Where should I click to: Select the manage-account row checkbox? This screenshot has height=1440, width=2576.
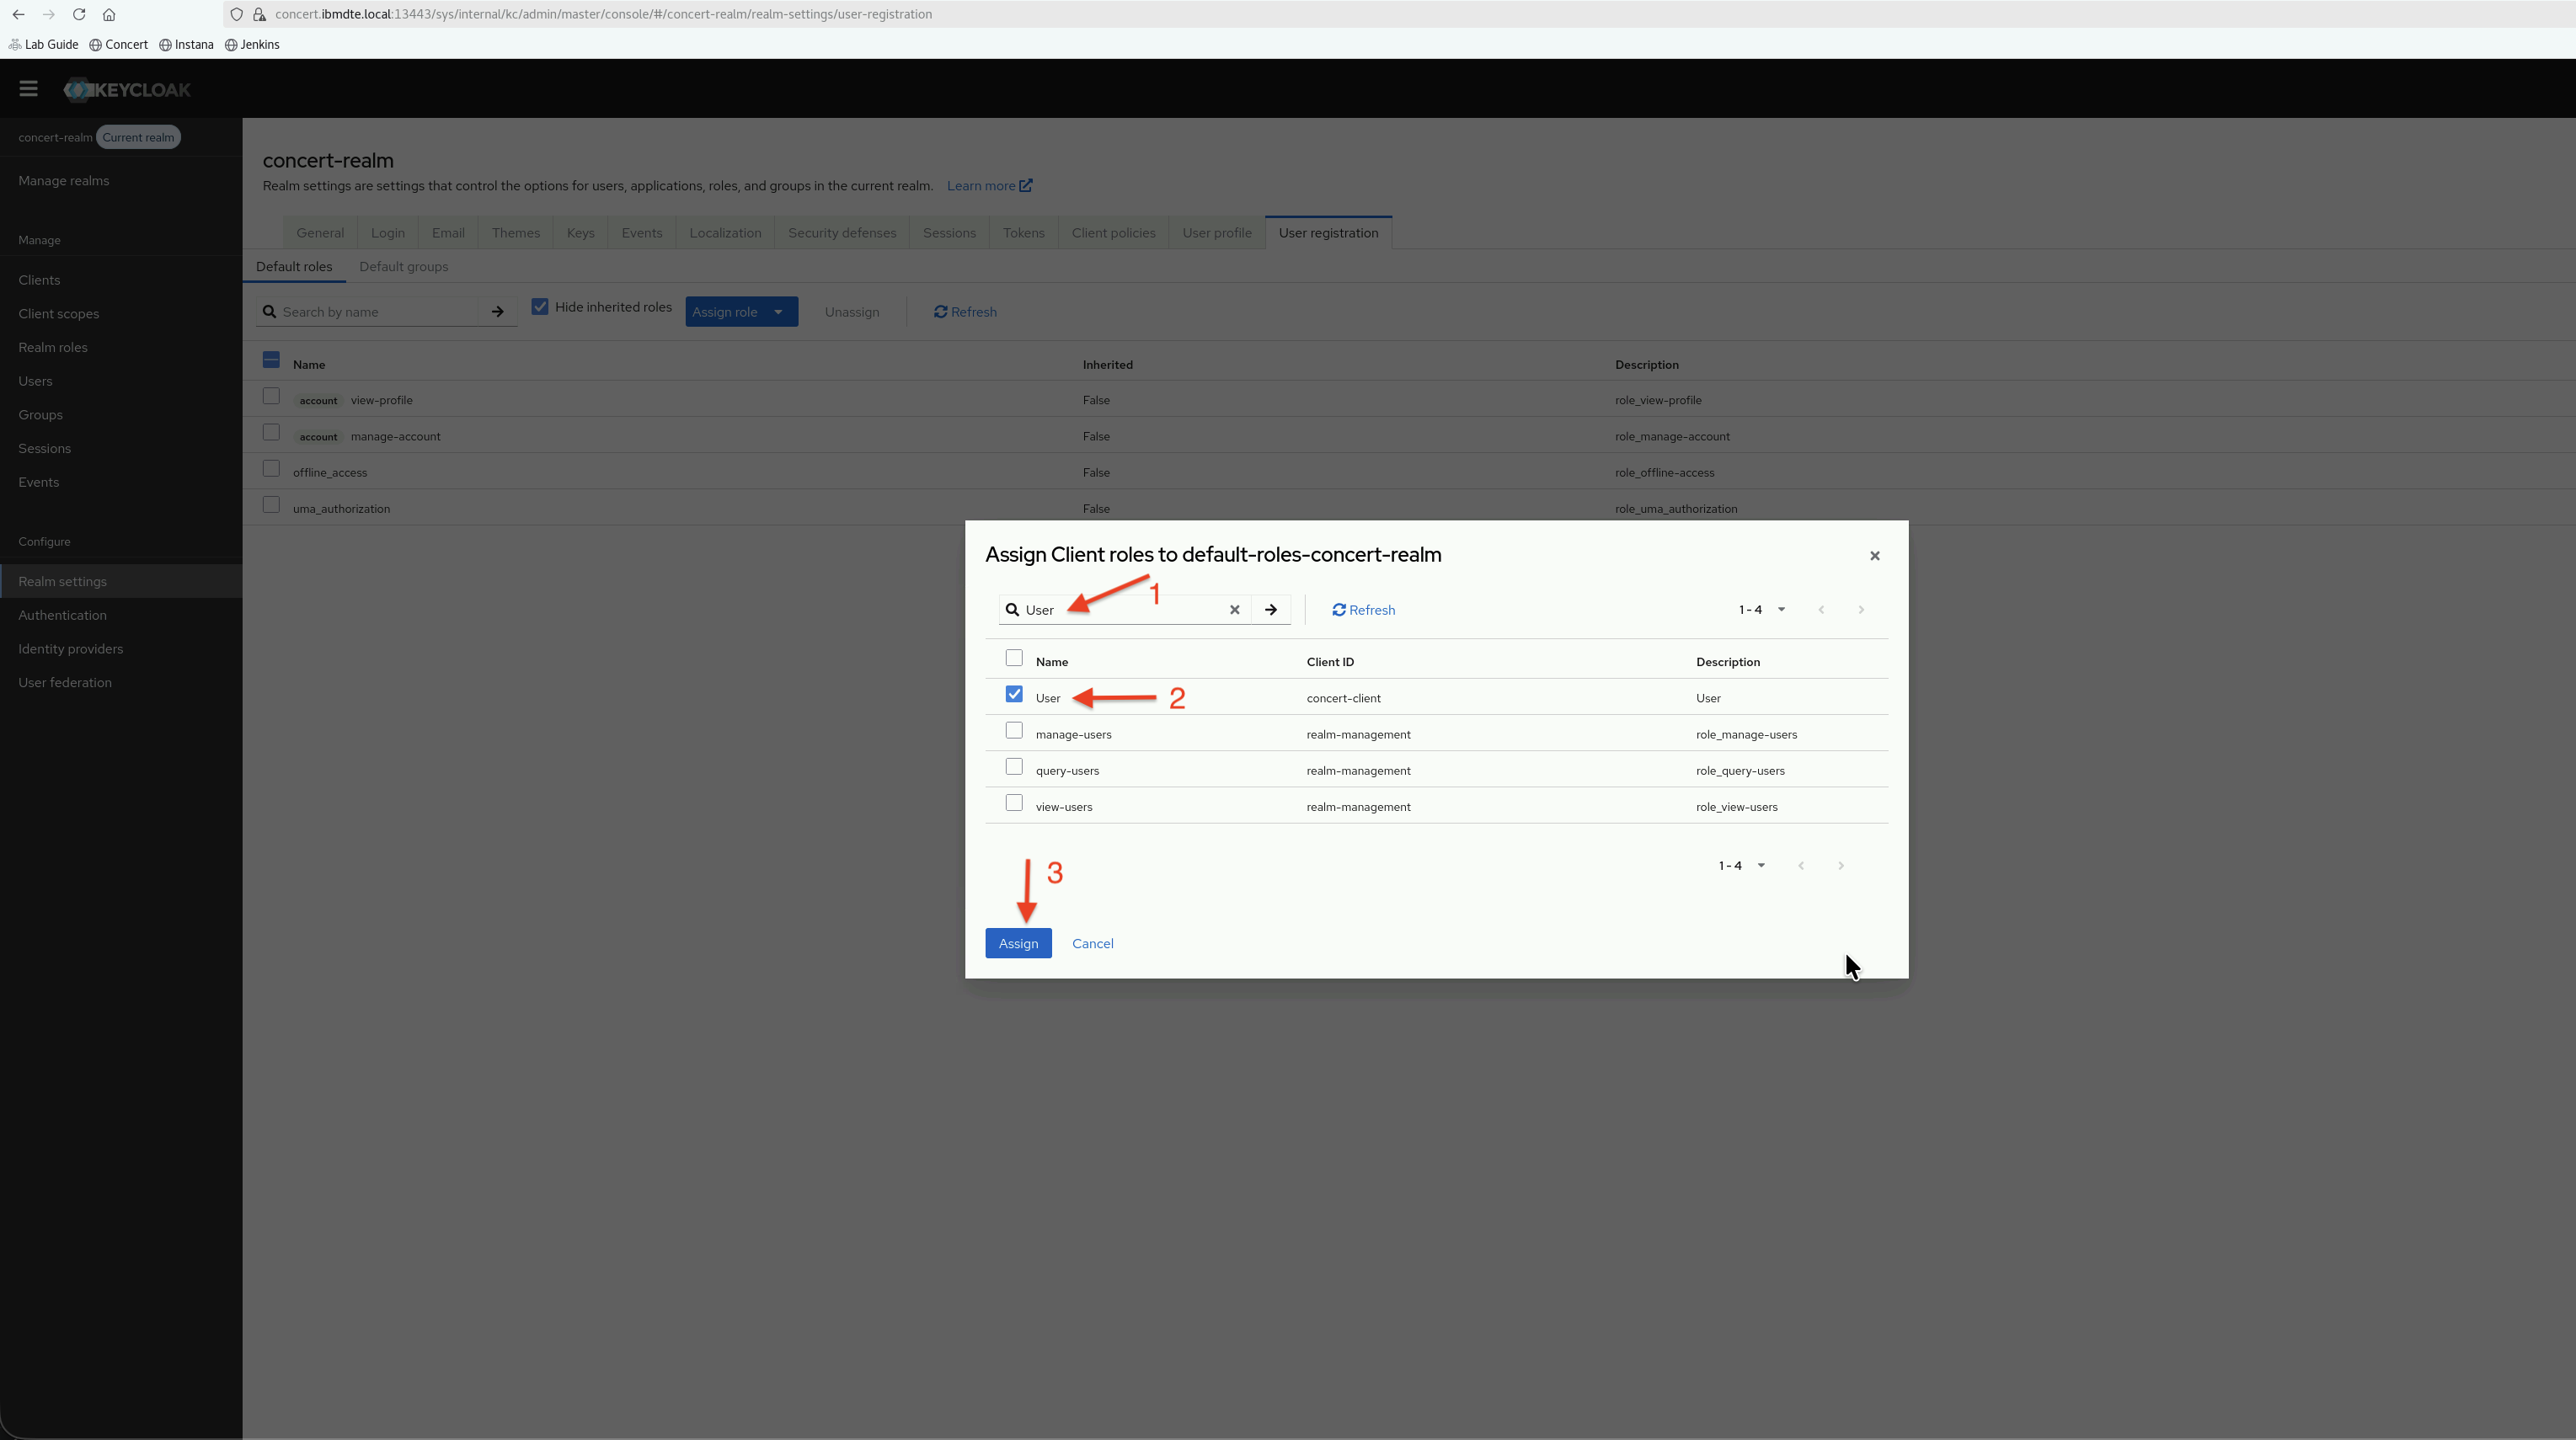point(271,432)
